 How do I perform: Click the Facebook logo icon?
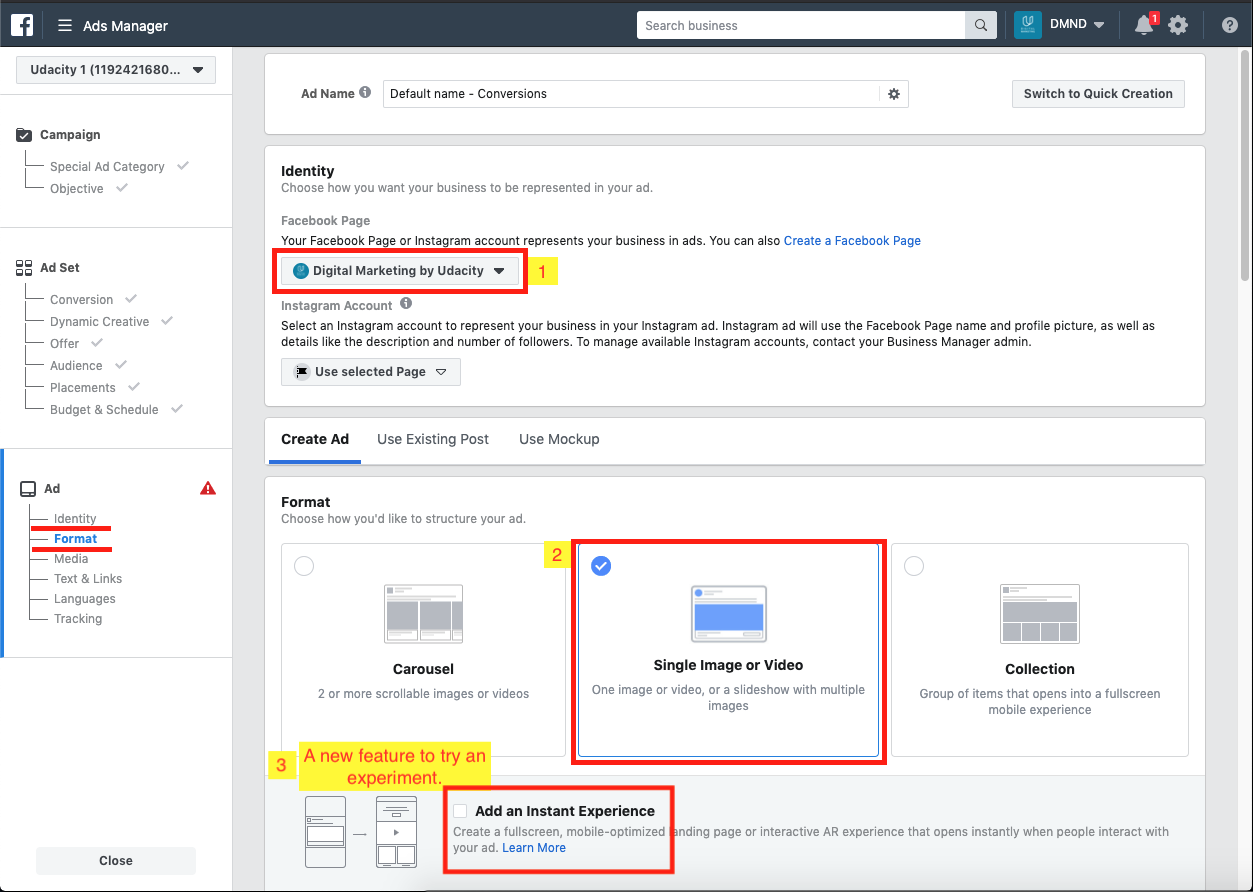coord(23,25)
